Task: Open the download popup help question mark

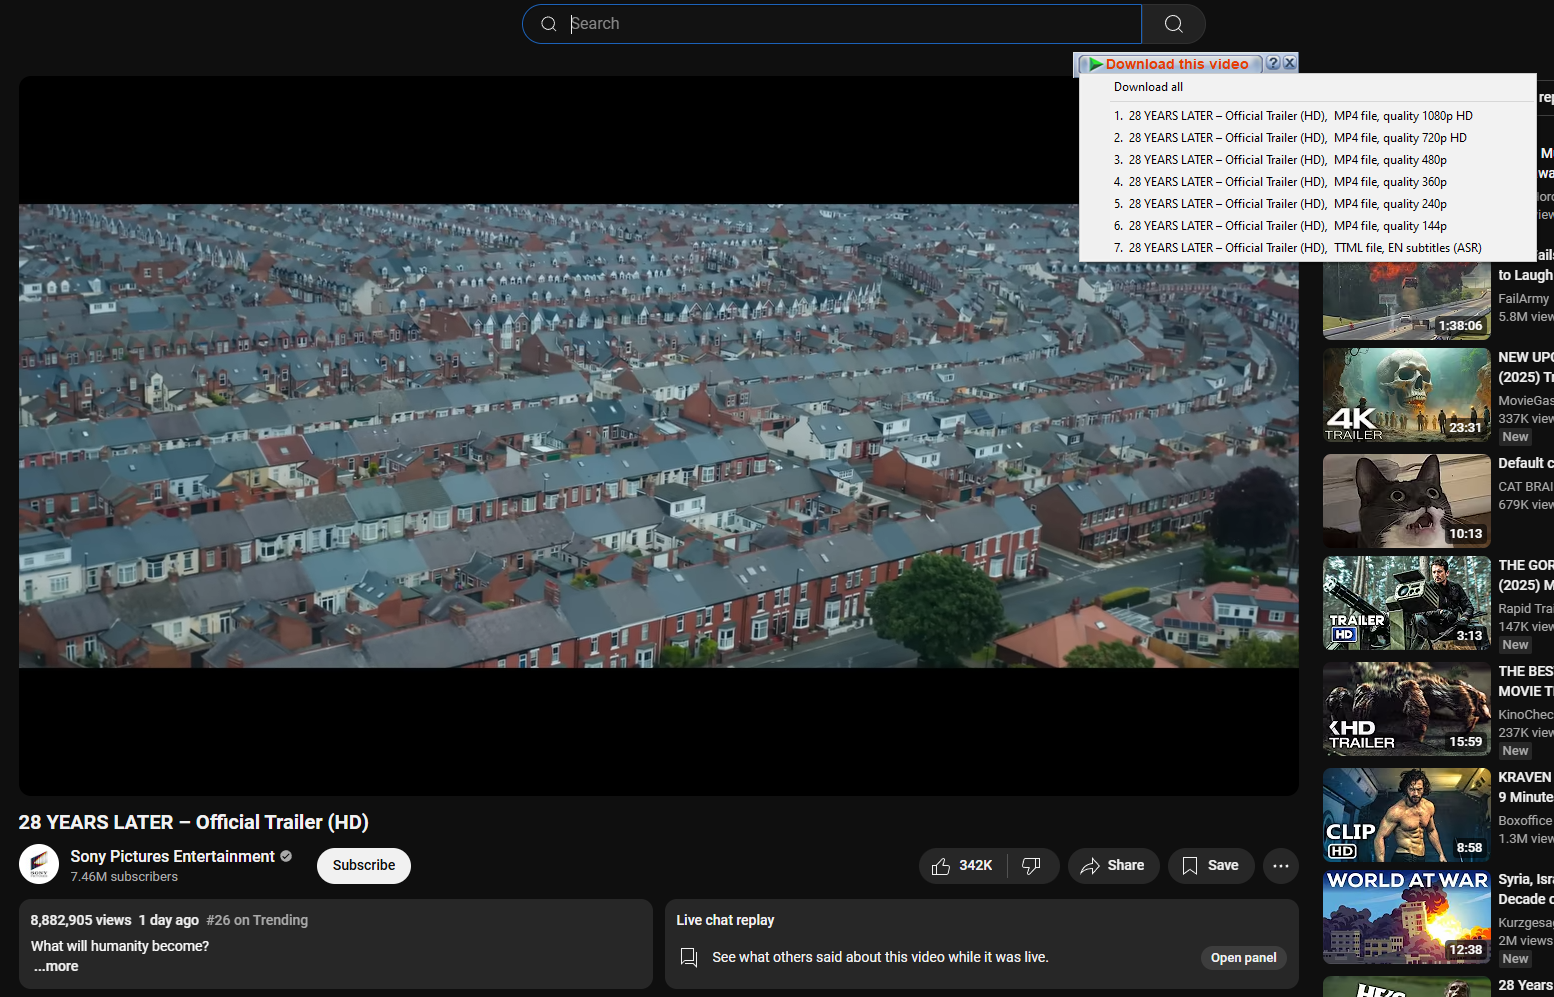Action: click(1273, 63)
